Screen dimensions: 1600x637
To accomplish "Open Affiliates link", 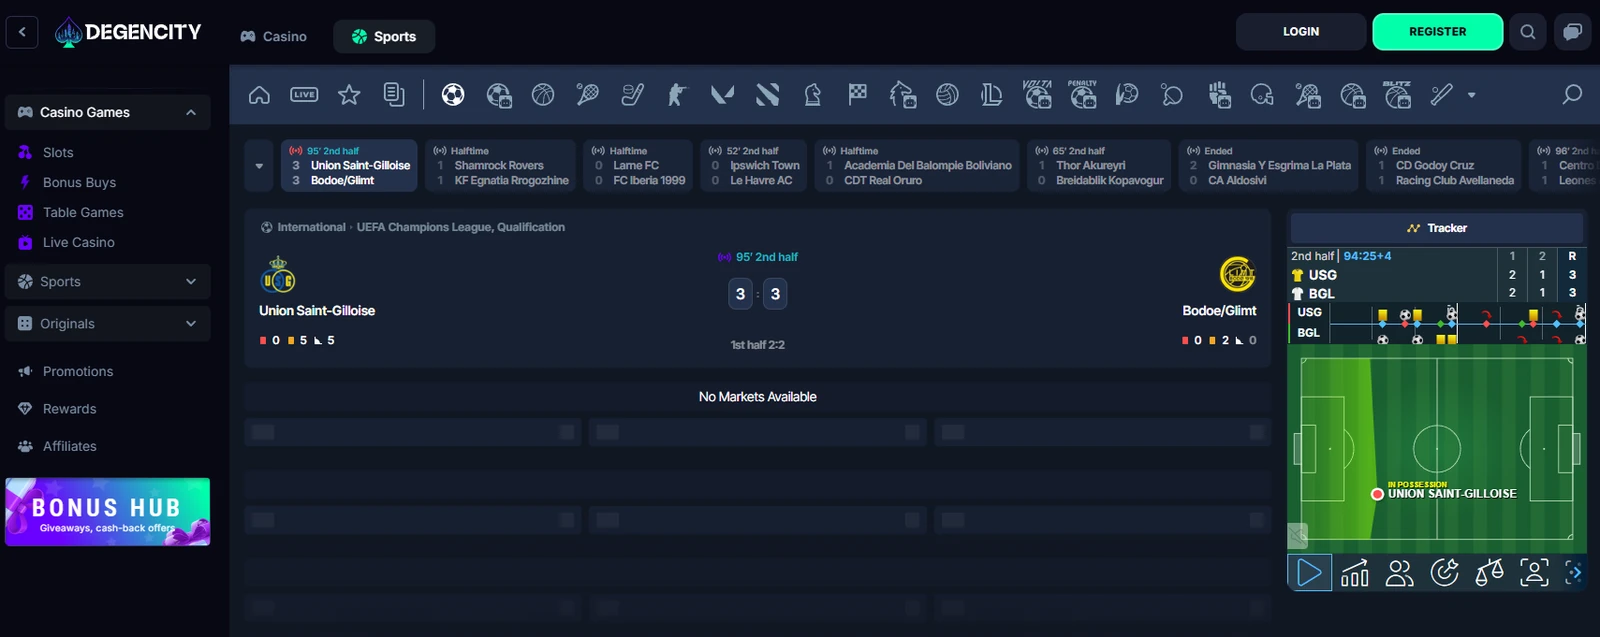I will tap(69, 446).
